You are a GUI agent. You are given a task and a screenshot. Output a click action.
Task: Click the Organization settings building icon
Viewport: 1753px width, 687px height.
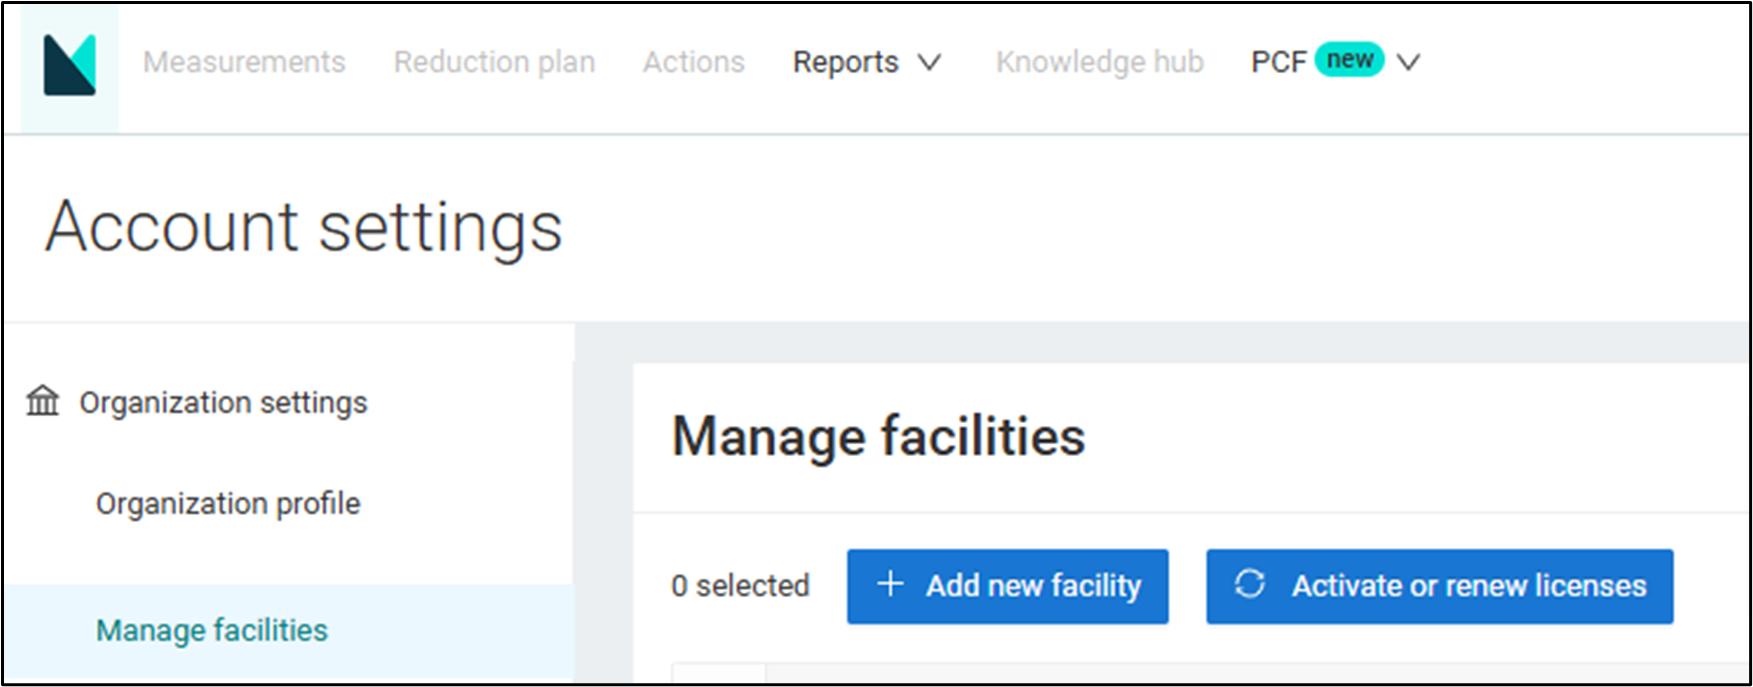43,402
